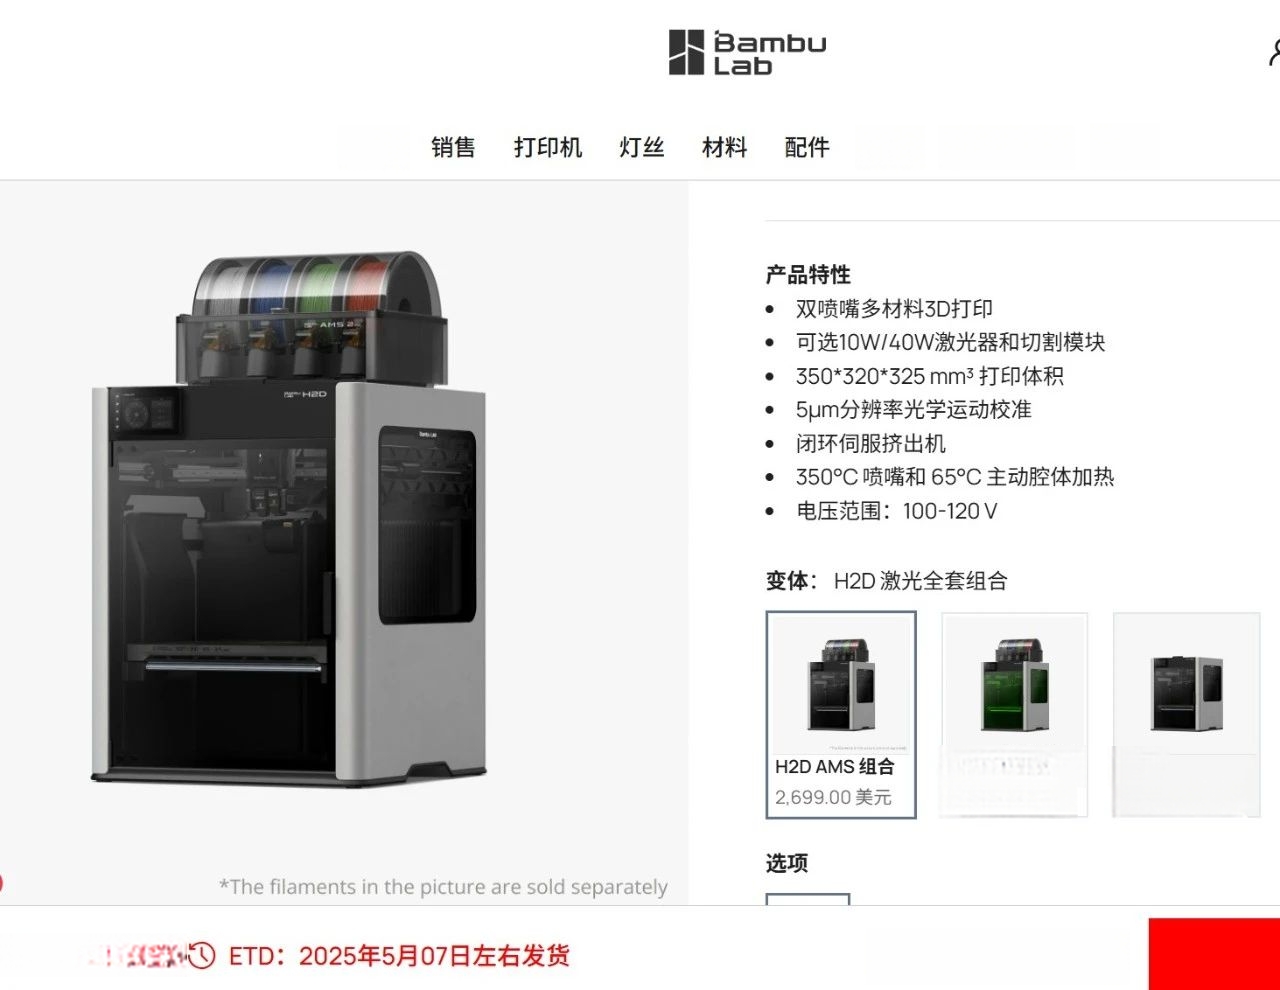Click the 变体 H2D 激光全套组合 label

coord(887,580)
